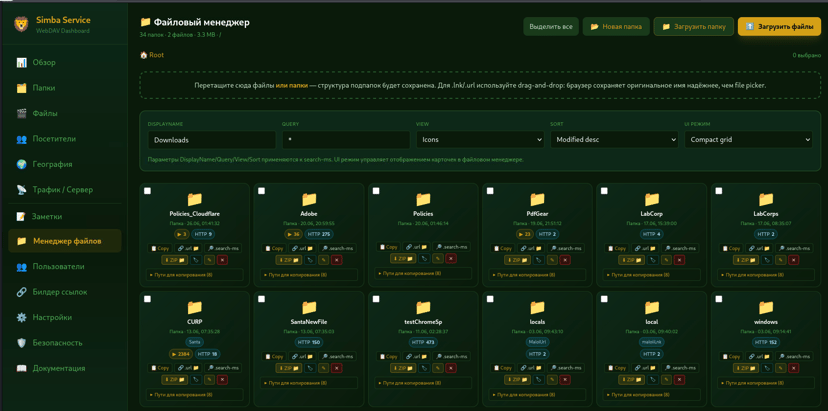The image size is (828, 411).
Task: Download the local folder as ZIP
Action: tap(632, 380)
